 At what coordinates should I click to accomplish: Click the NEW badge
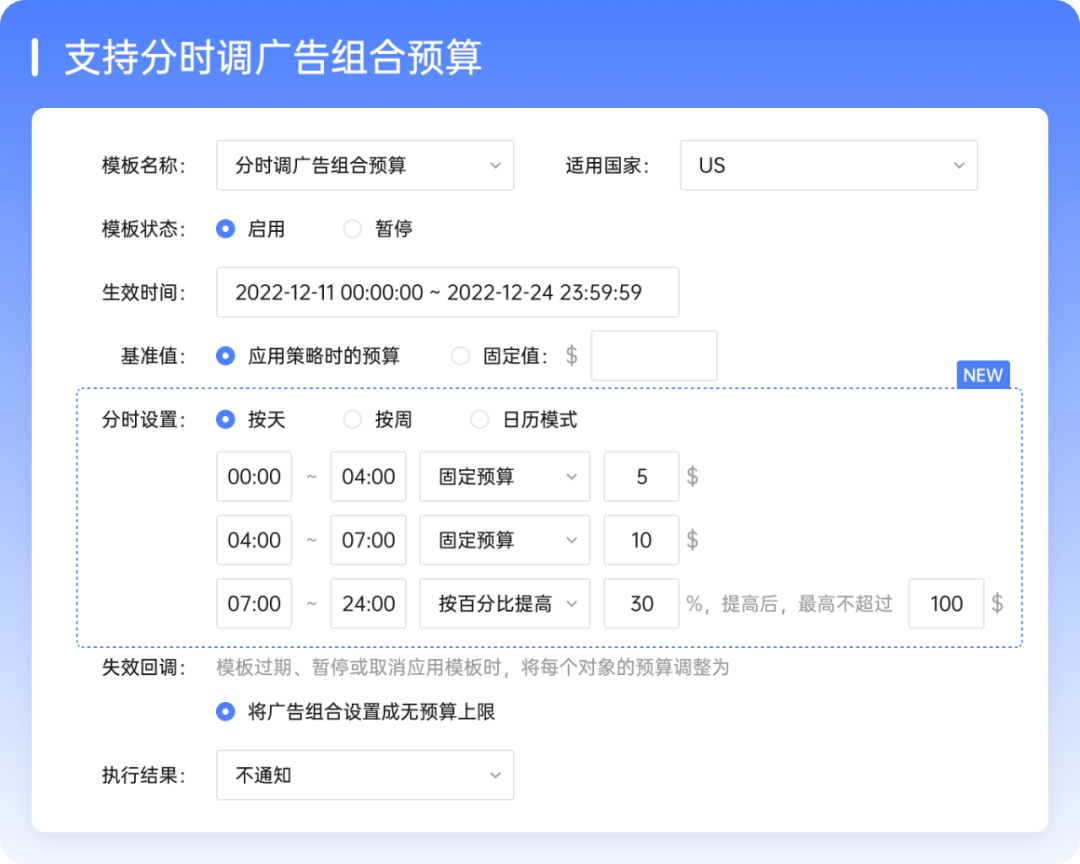982,375
